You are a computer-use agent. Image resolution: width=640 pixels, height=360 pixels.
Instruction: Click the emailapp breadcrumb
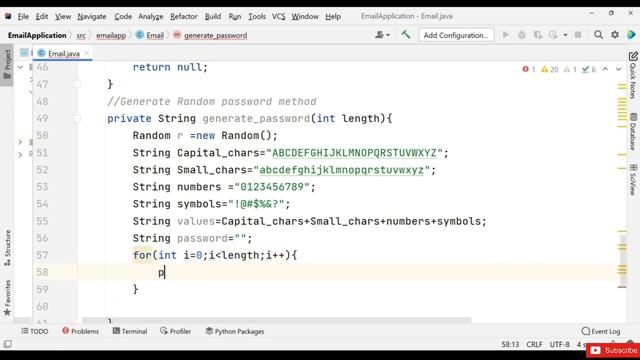coord(111,36)
